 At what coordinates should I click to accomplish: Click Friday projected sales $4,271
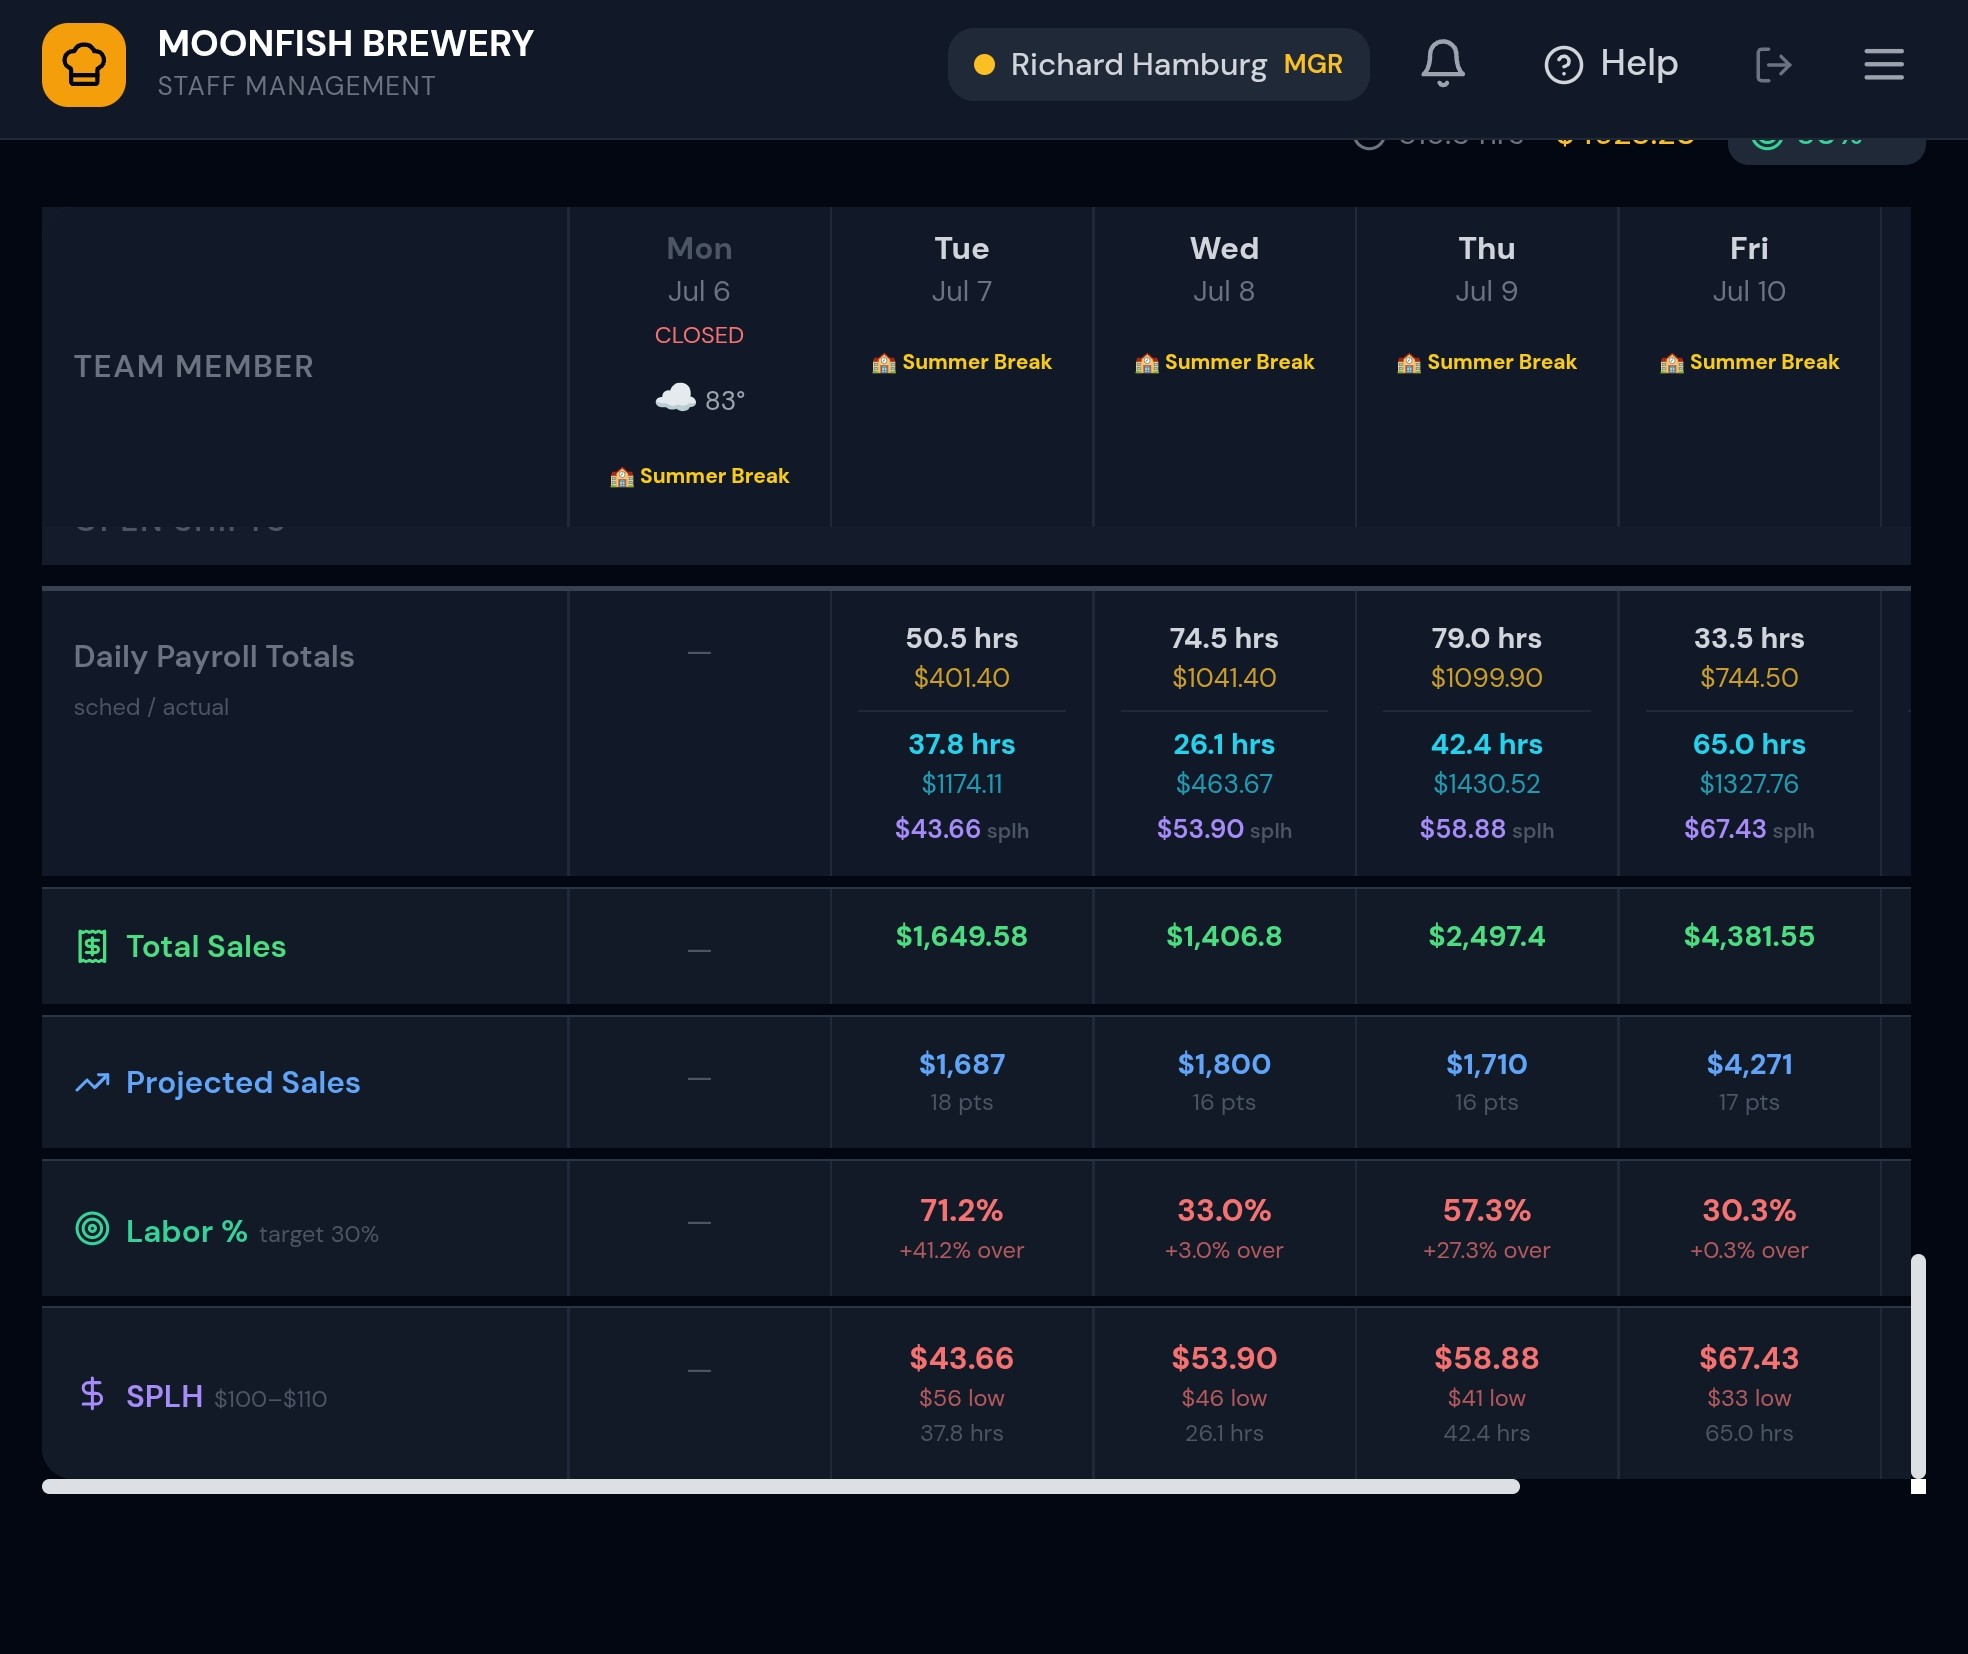click(x=1749, y=1064)
